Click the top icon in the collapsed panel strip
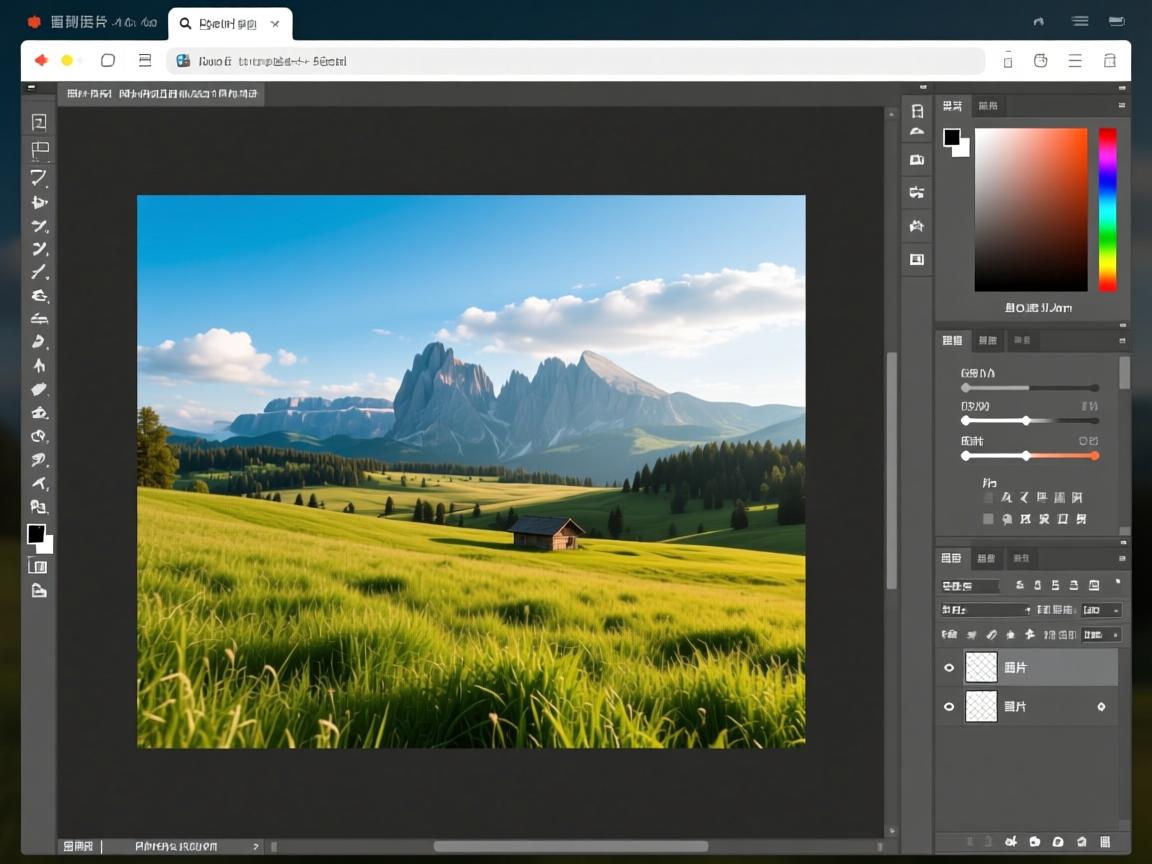 click(916, 112)
